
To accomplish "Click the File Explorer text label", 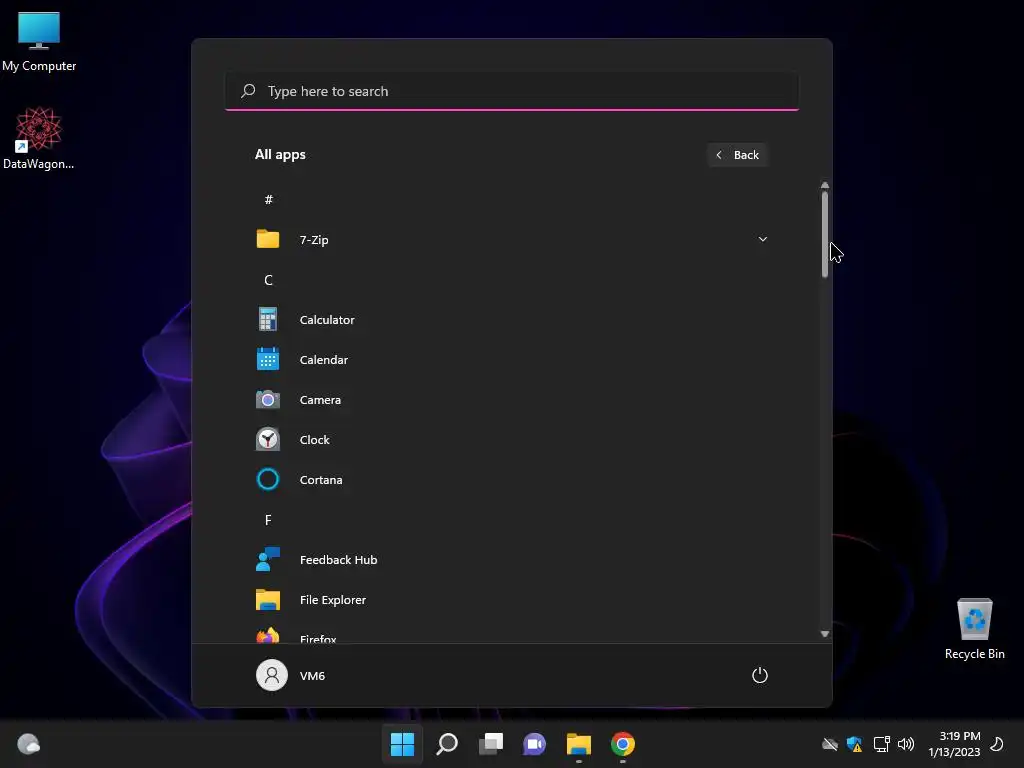I will click(332, 600).
